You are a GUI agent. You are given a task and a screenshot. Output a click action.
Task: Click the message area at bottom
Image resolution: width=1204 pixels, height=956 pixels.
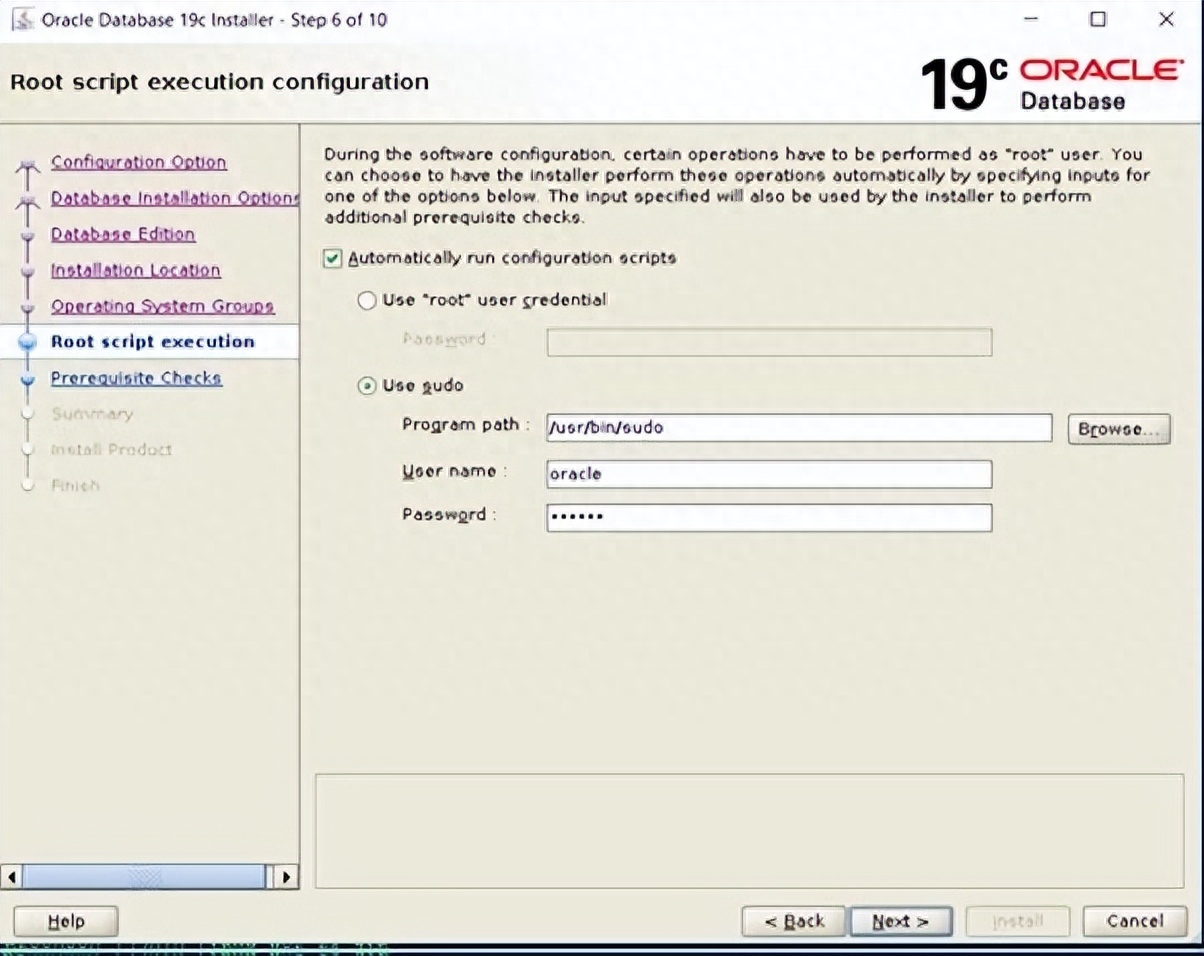(749, 830)
